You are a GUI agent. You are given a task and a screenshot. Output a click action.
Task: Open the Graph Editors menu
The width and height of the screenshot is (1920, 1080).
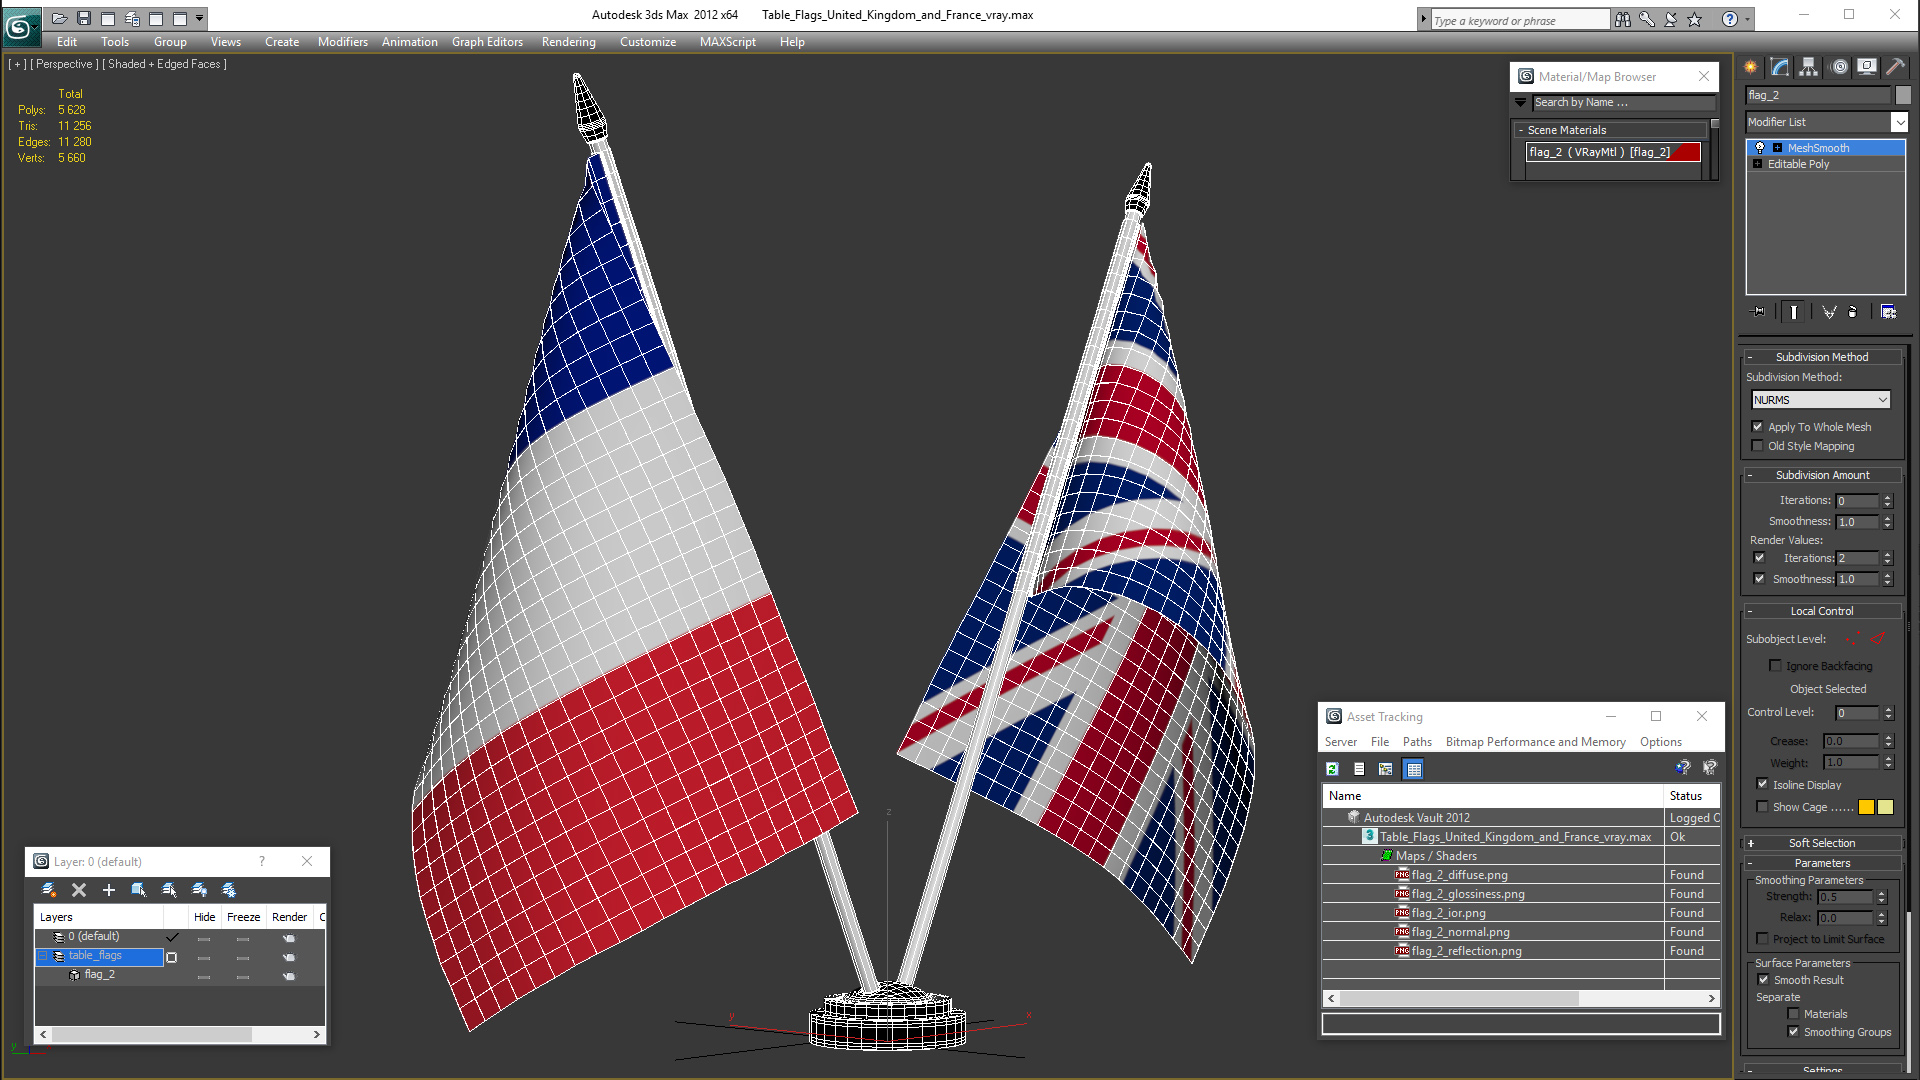[487, 42]
